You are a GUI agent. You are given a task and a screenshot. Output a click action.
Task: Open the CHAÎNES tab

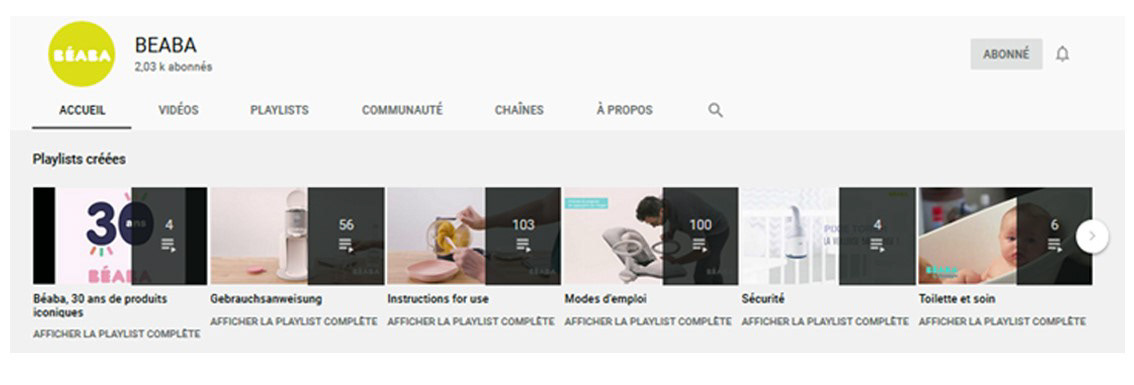click(x=519, y=111)
